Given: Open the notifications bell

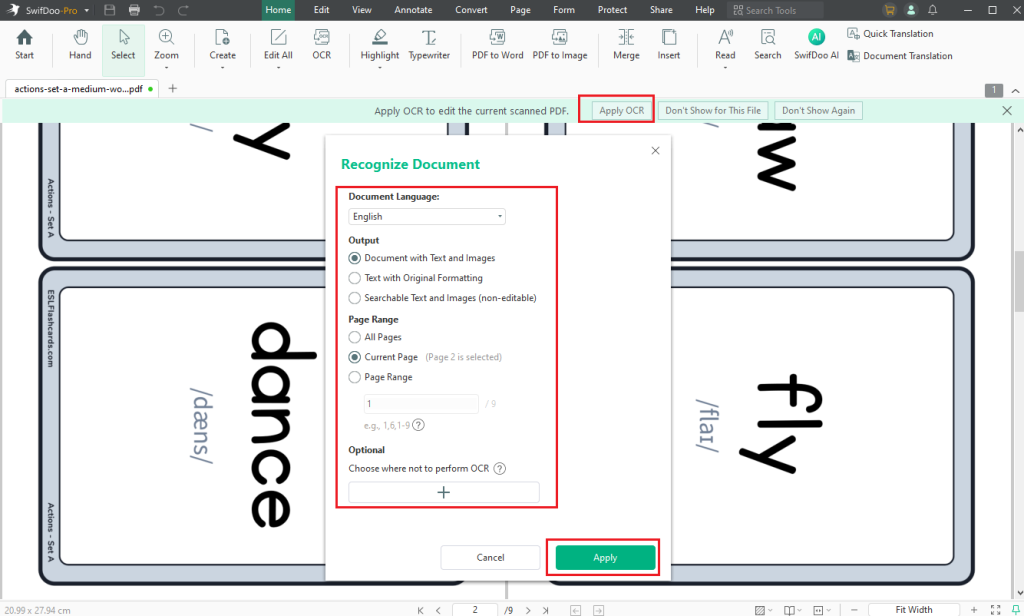Looking at the screenshot, I should tap(933, 10).
